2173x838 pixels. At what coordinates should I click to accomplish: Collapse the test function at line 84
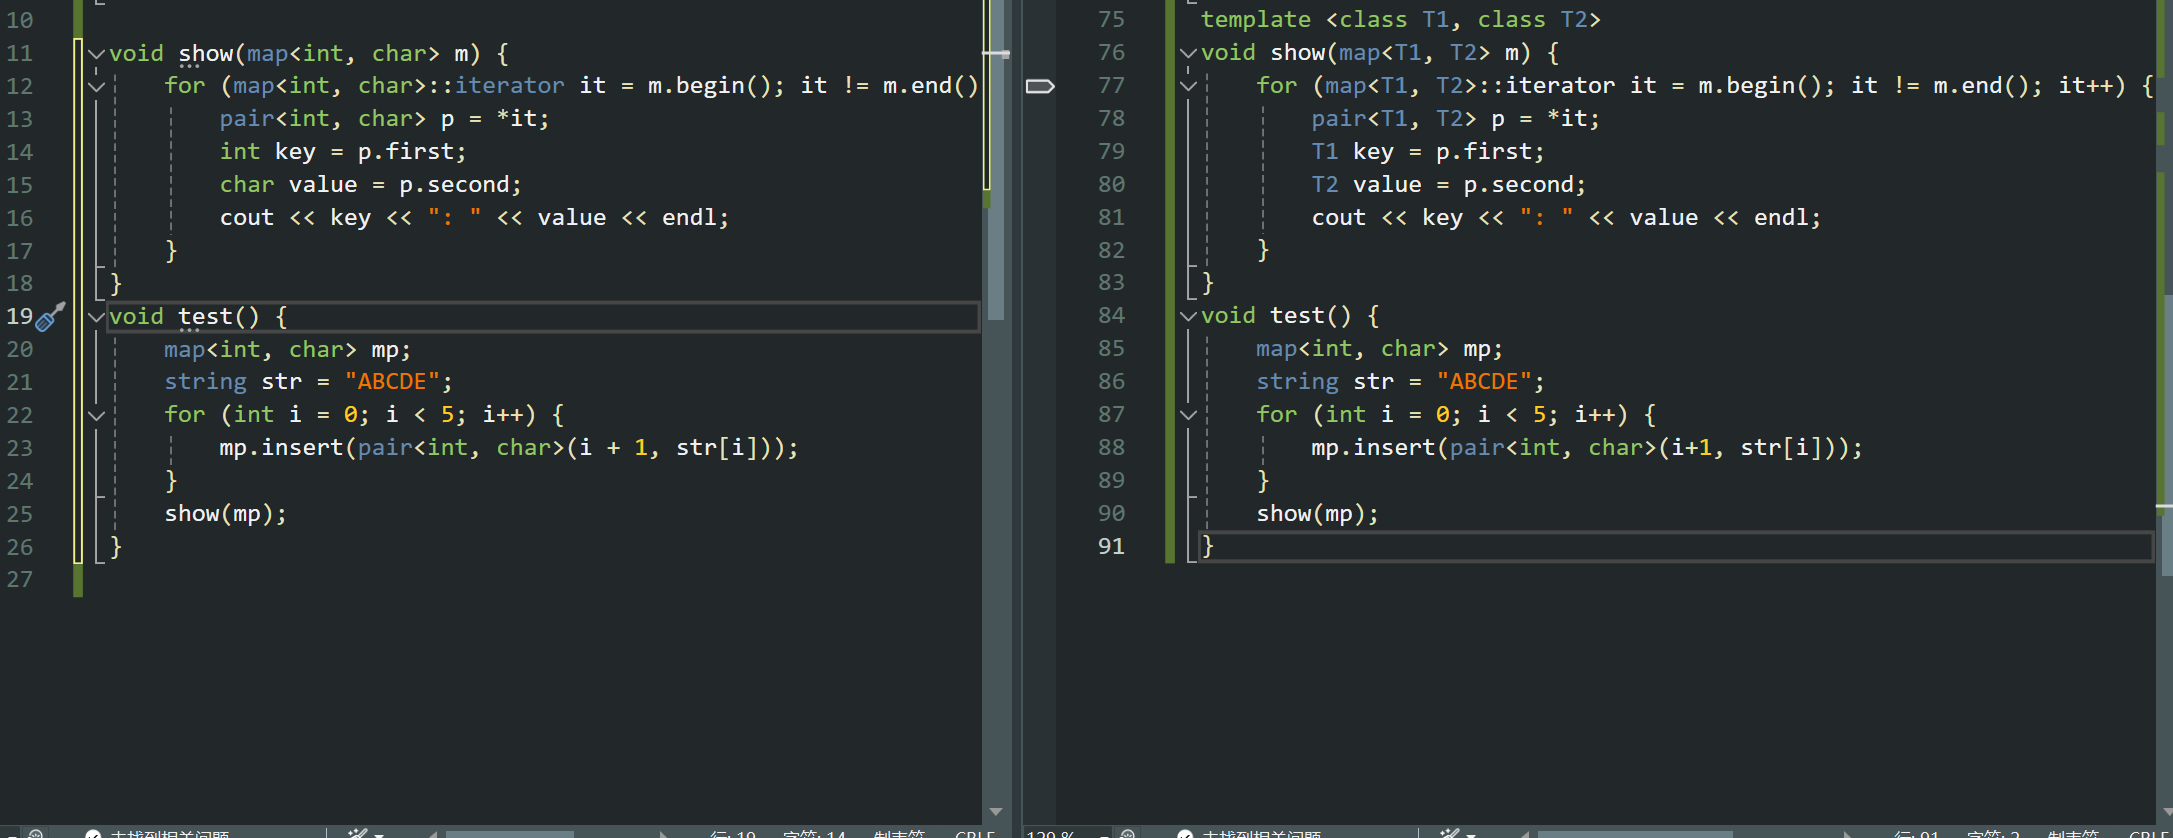click(1188, 316)
